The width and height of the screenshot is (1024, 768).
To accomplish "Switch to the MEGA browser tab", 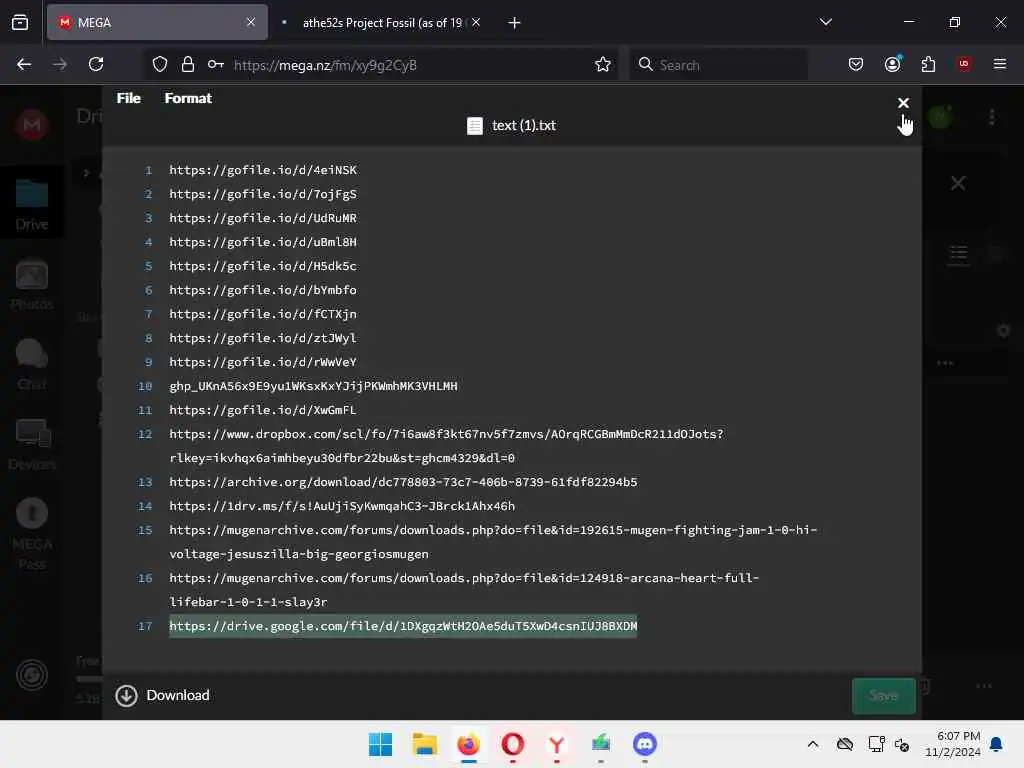I will click(x=157, y=22).
